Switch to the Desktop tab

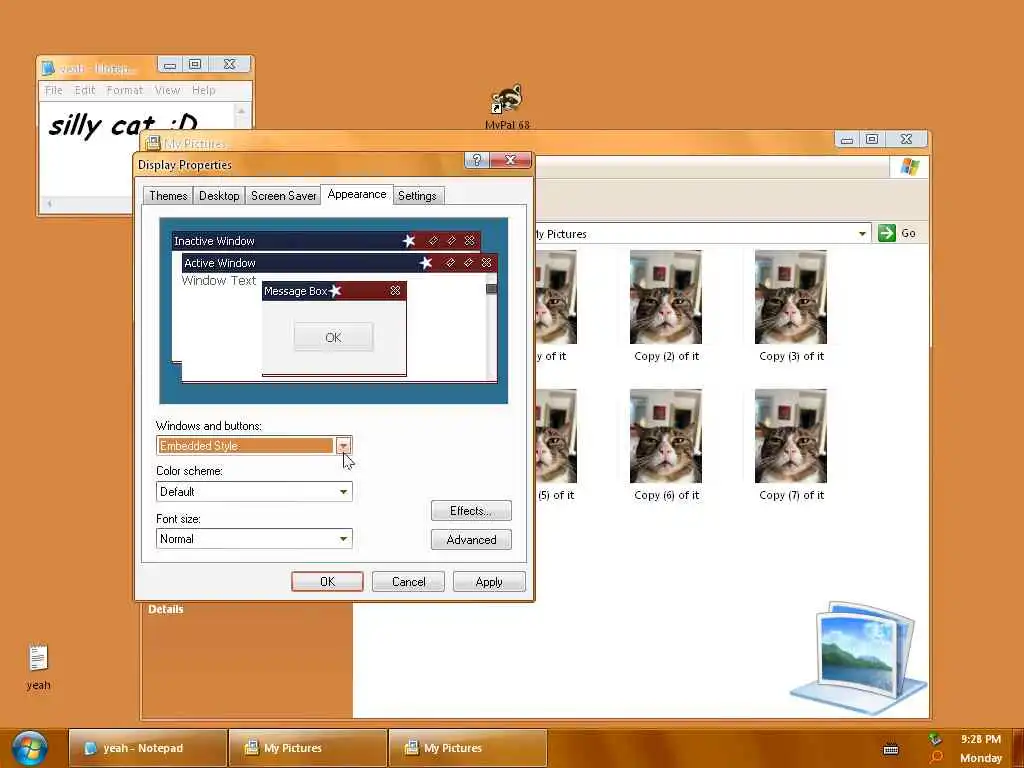coord(219,196)
